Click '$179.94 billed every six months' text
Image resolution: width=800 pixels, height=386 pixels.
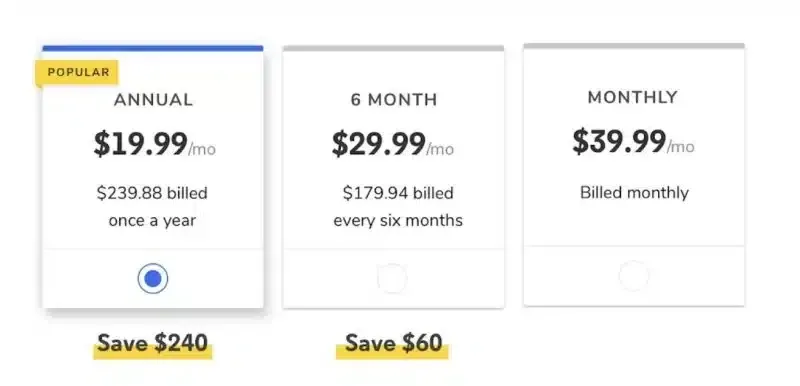click(398, 207)
